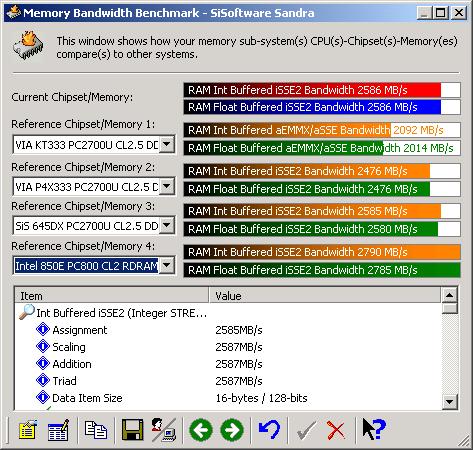Select the Assignment row in the list
The height and width of the screenshot is (450, 473).
(228, 330)
